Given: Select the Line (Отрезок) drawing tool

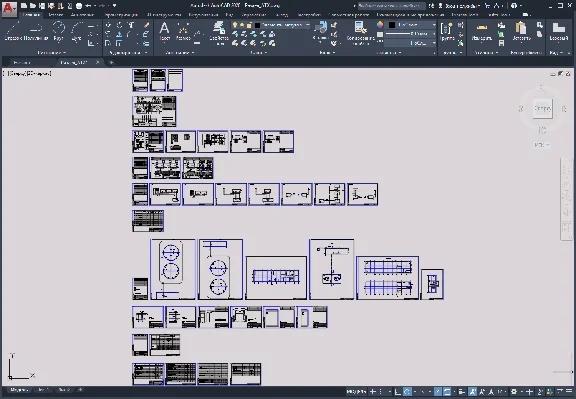Looking at the screenshot, I should 13,31.
